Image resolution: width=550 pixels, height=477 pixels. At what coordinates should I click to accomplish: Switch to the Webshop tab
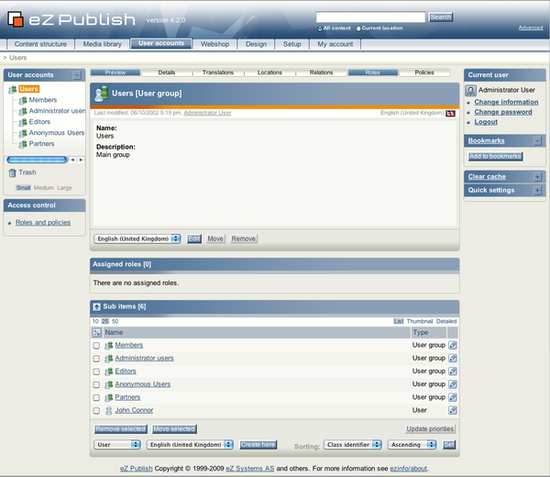(215, 44)
